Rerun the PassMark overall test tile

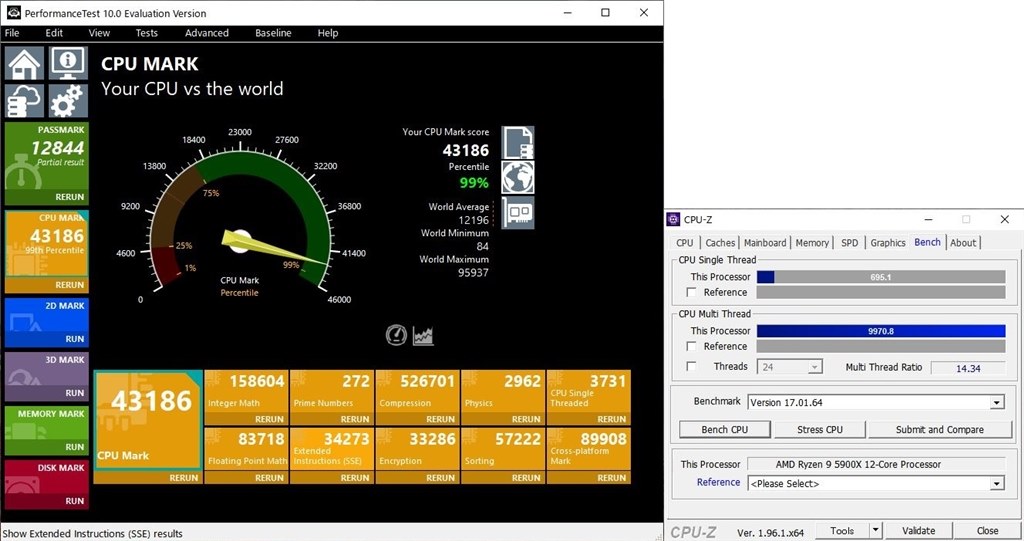pyautogui.click(x=69, y=197)
